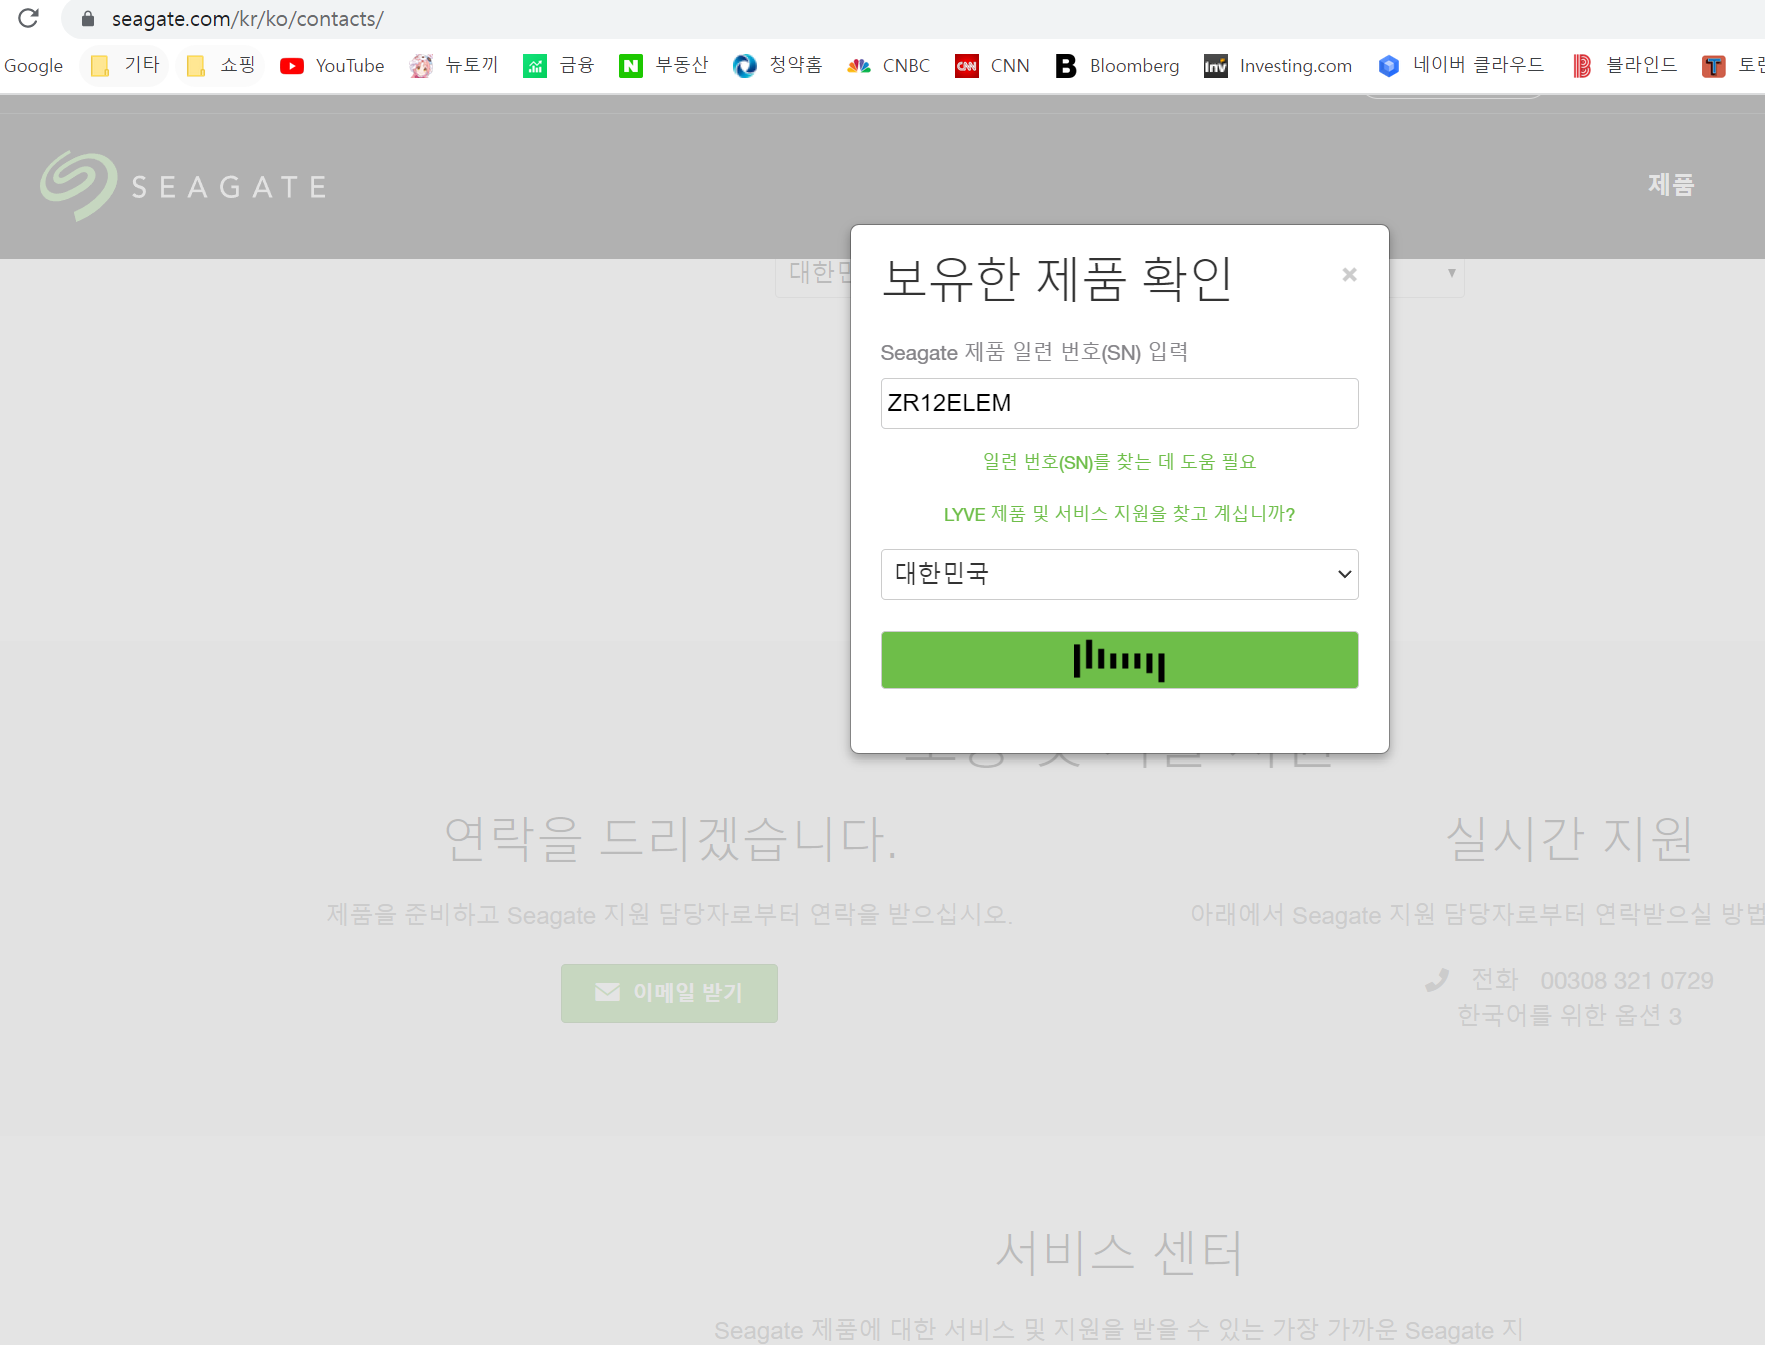The width and height of the screenshot is (1765, 1345).
Task: Click the 서비스 센터 heading
Action: click(x=1119, y=1252)
